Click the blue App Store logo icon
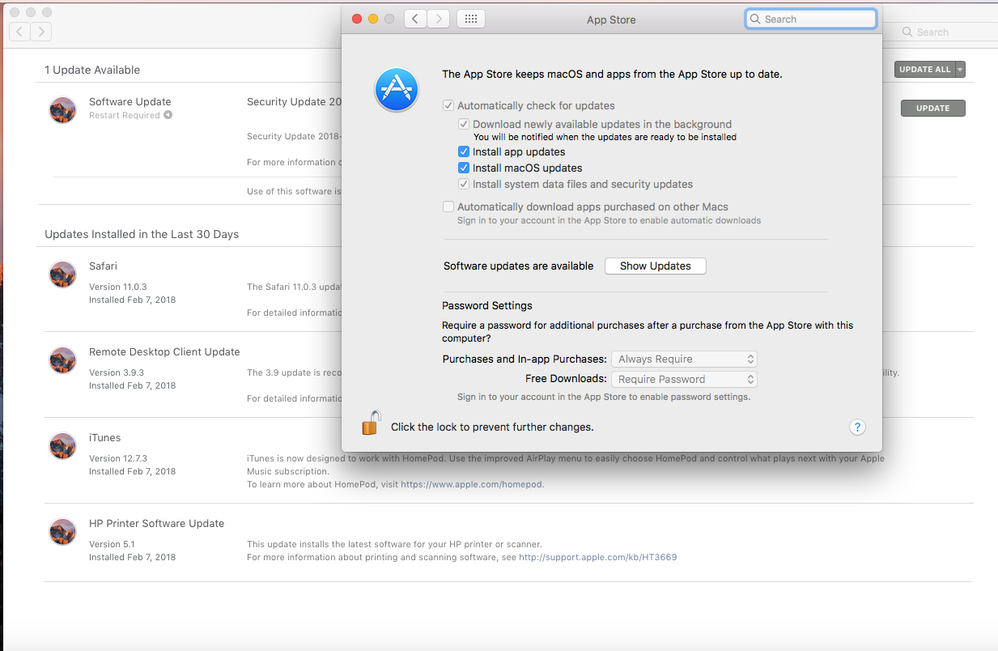Viewport: 998px width, 651px height. click(x=397, y=90)
